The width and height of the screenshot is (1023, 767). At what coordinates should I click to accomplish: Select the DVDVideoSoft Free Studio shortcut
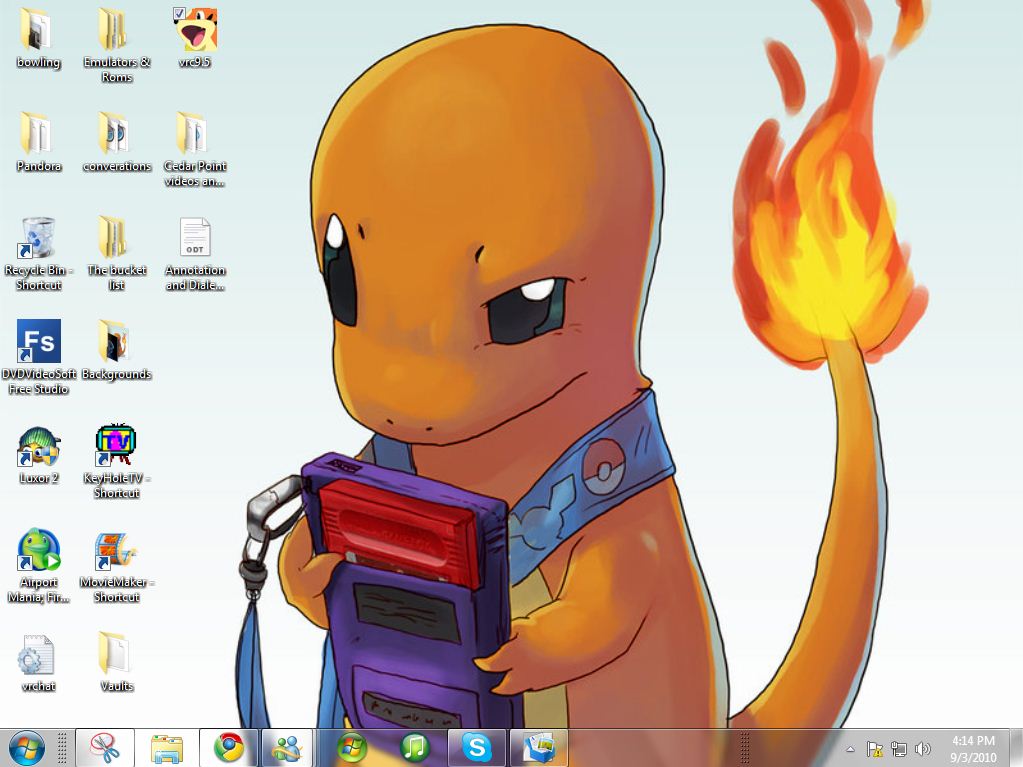pos(39,342)
